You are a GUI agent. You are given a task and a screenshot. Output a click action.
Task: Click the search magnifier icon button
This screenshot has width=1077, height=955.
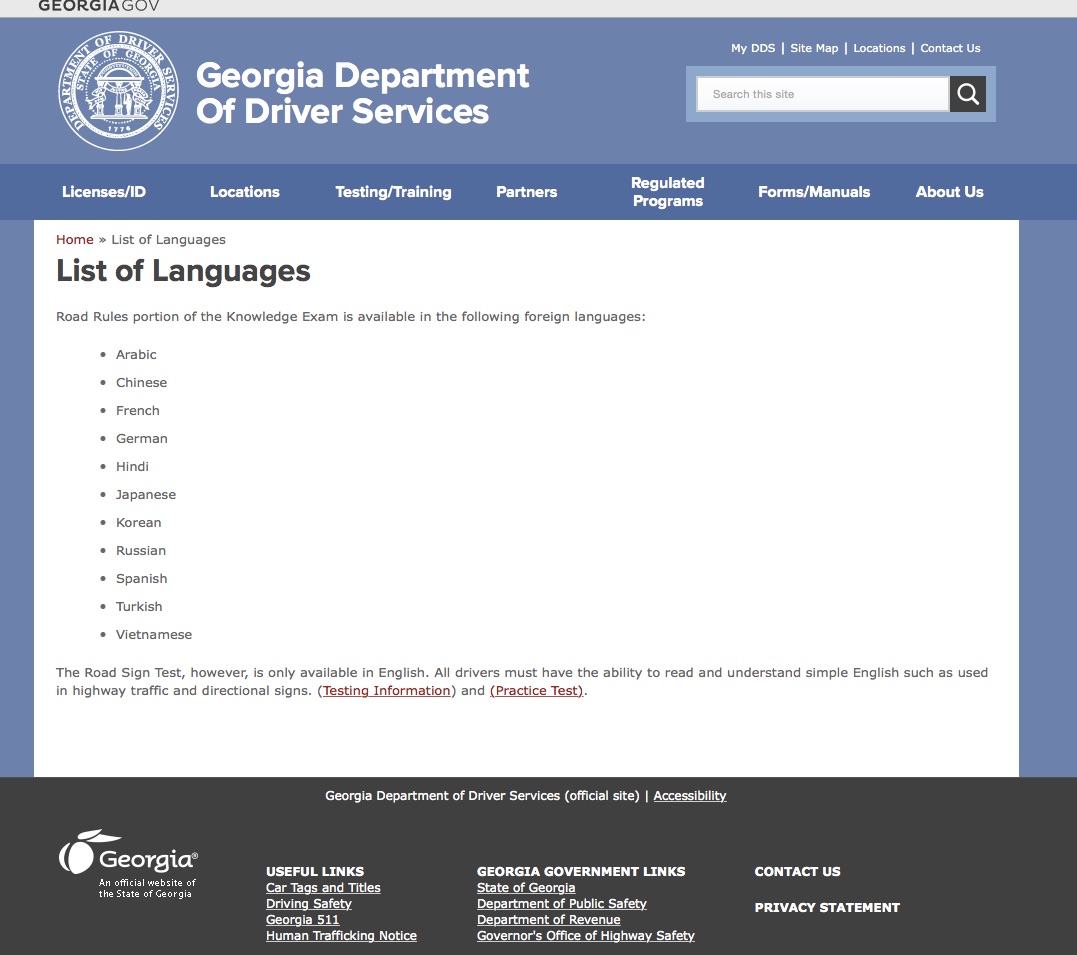(x=968, y=94)
